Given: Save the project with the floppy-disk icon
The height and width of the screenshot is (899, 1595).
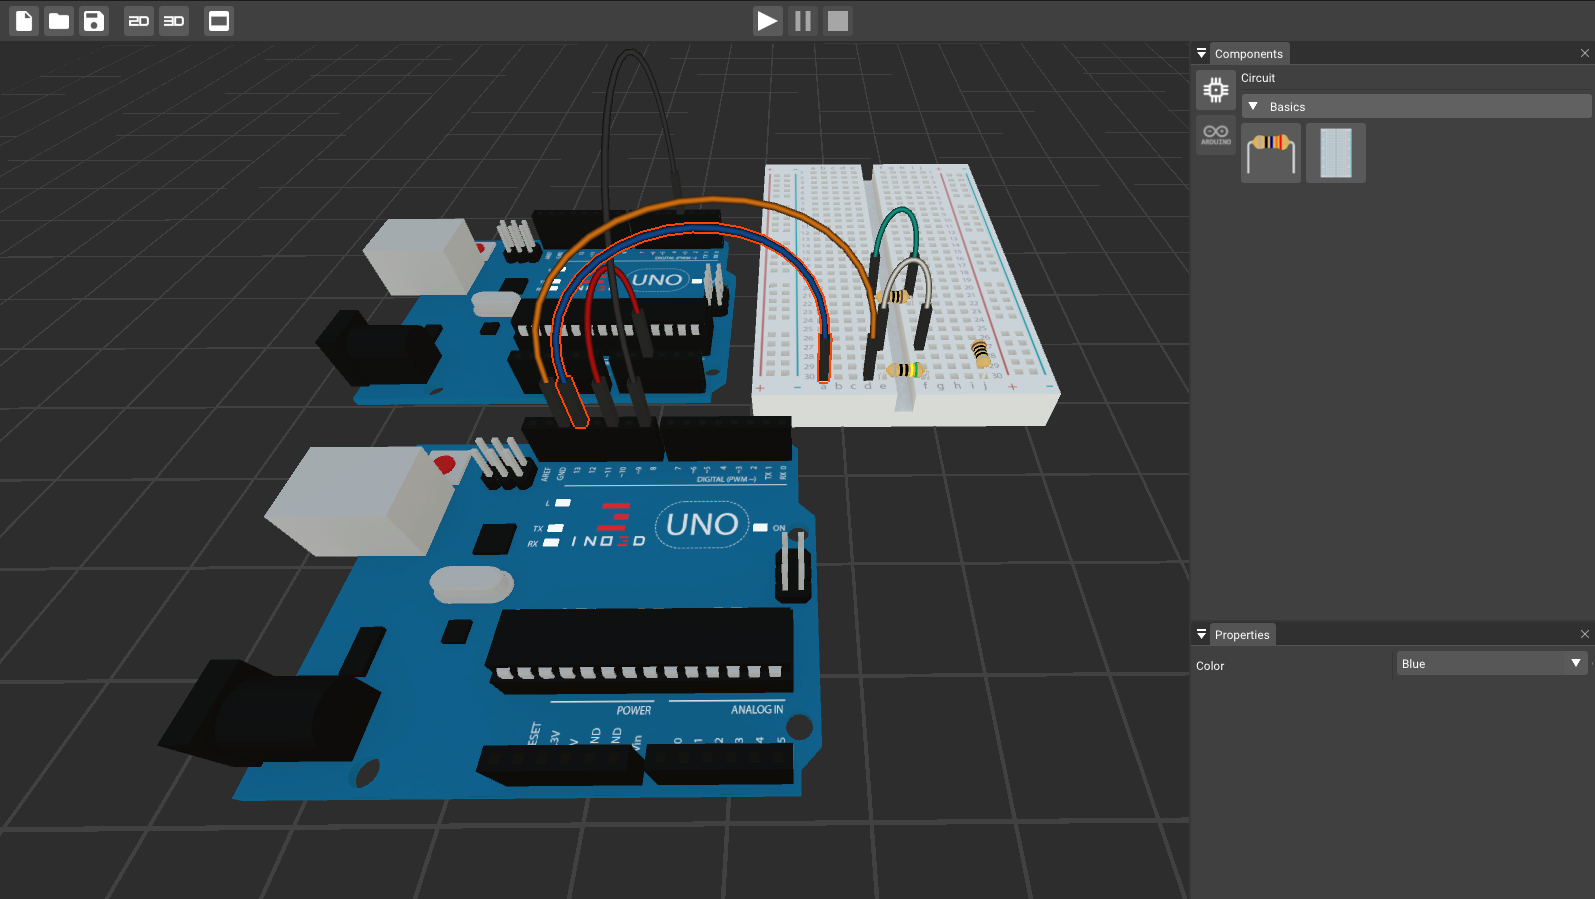Looking at the screenshot, I should pos(94,21).
